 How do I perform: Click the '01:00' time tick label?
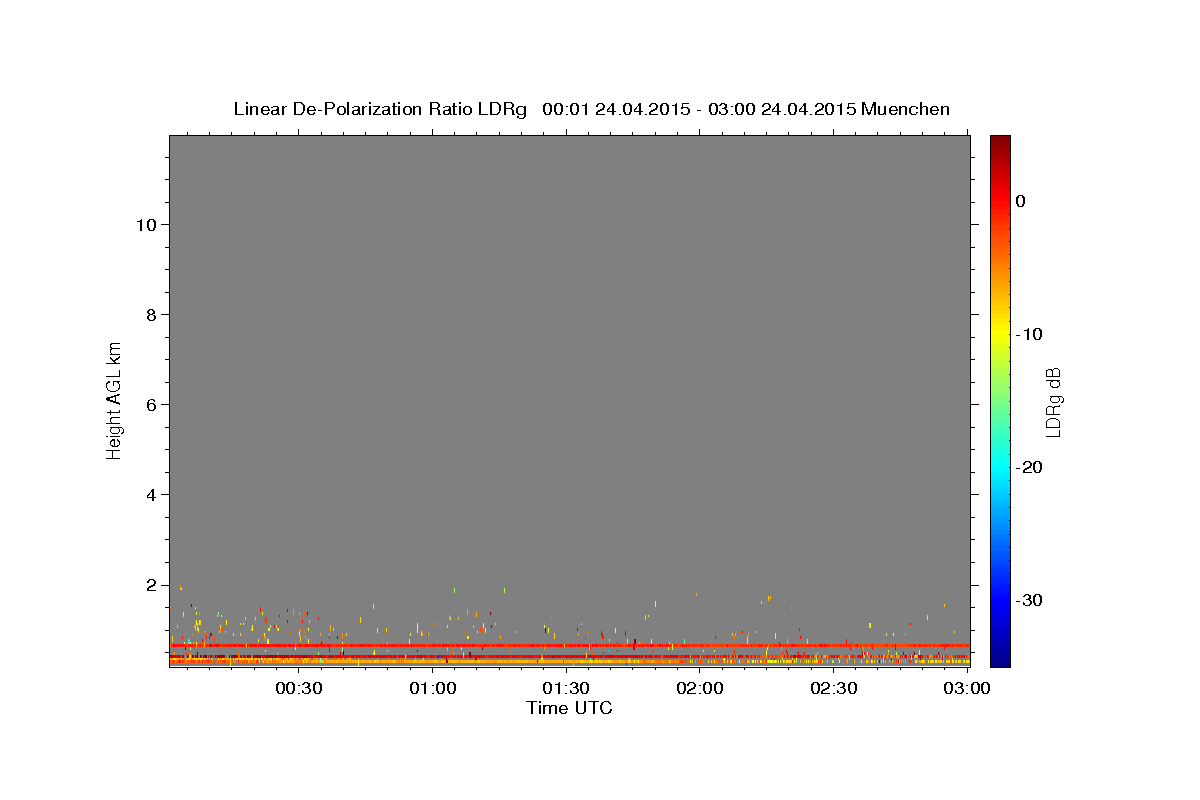pos(432,689)
